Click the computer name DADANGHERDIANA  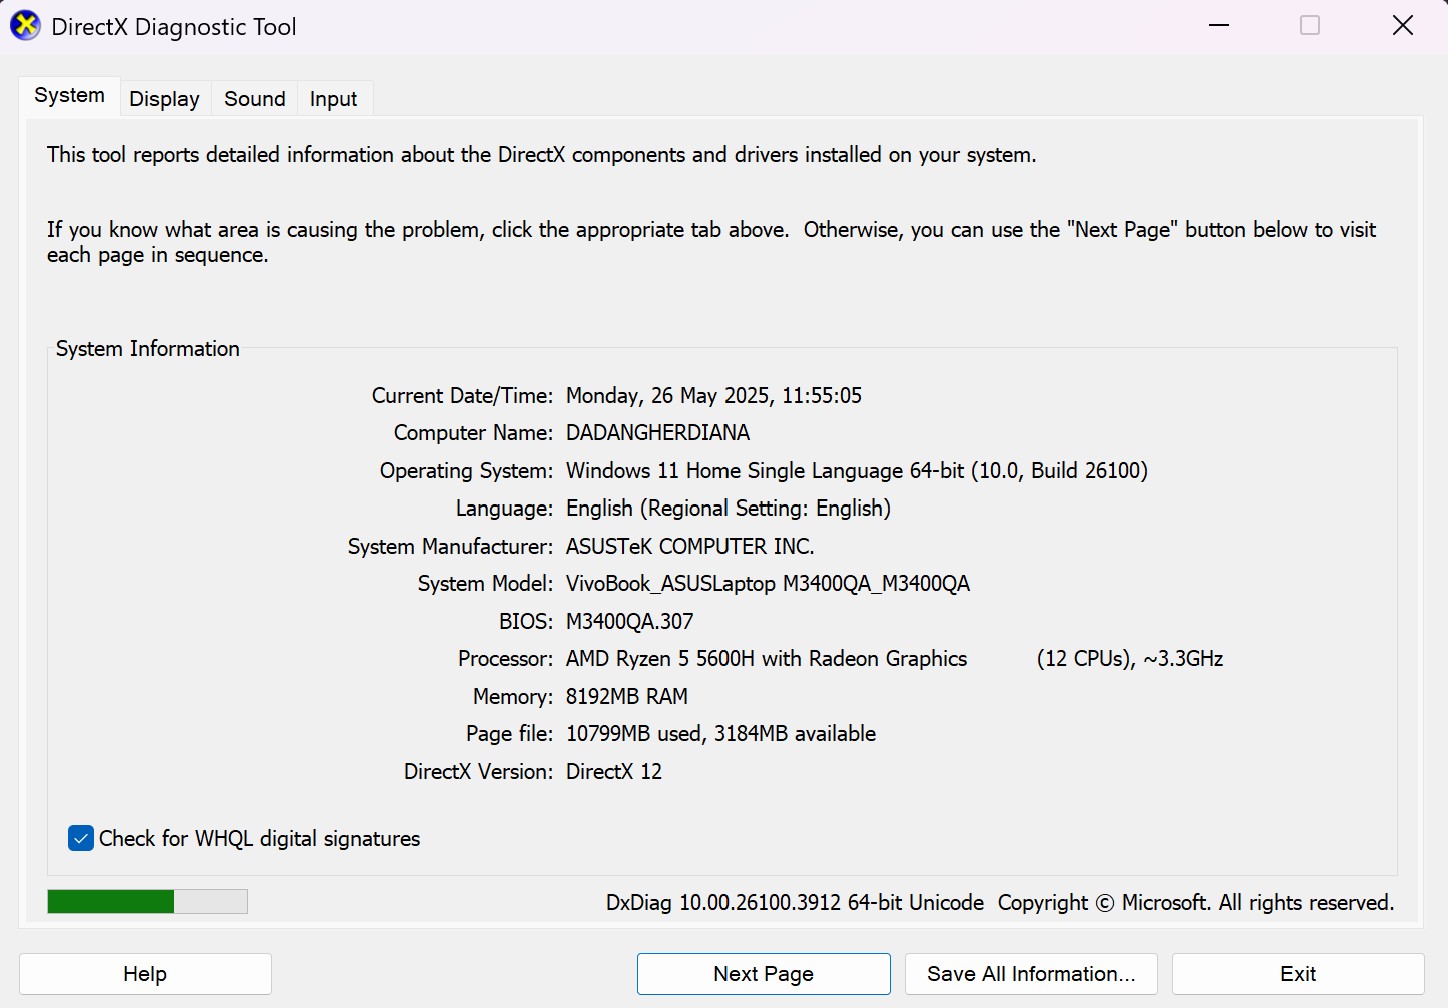658,433
